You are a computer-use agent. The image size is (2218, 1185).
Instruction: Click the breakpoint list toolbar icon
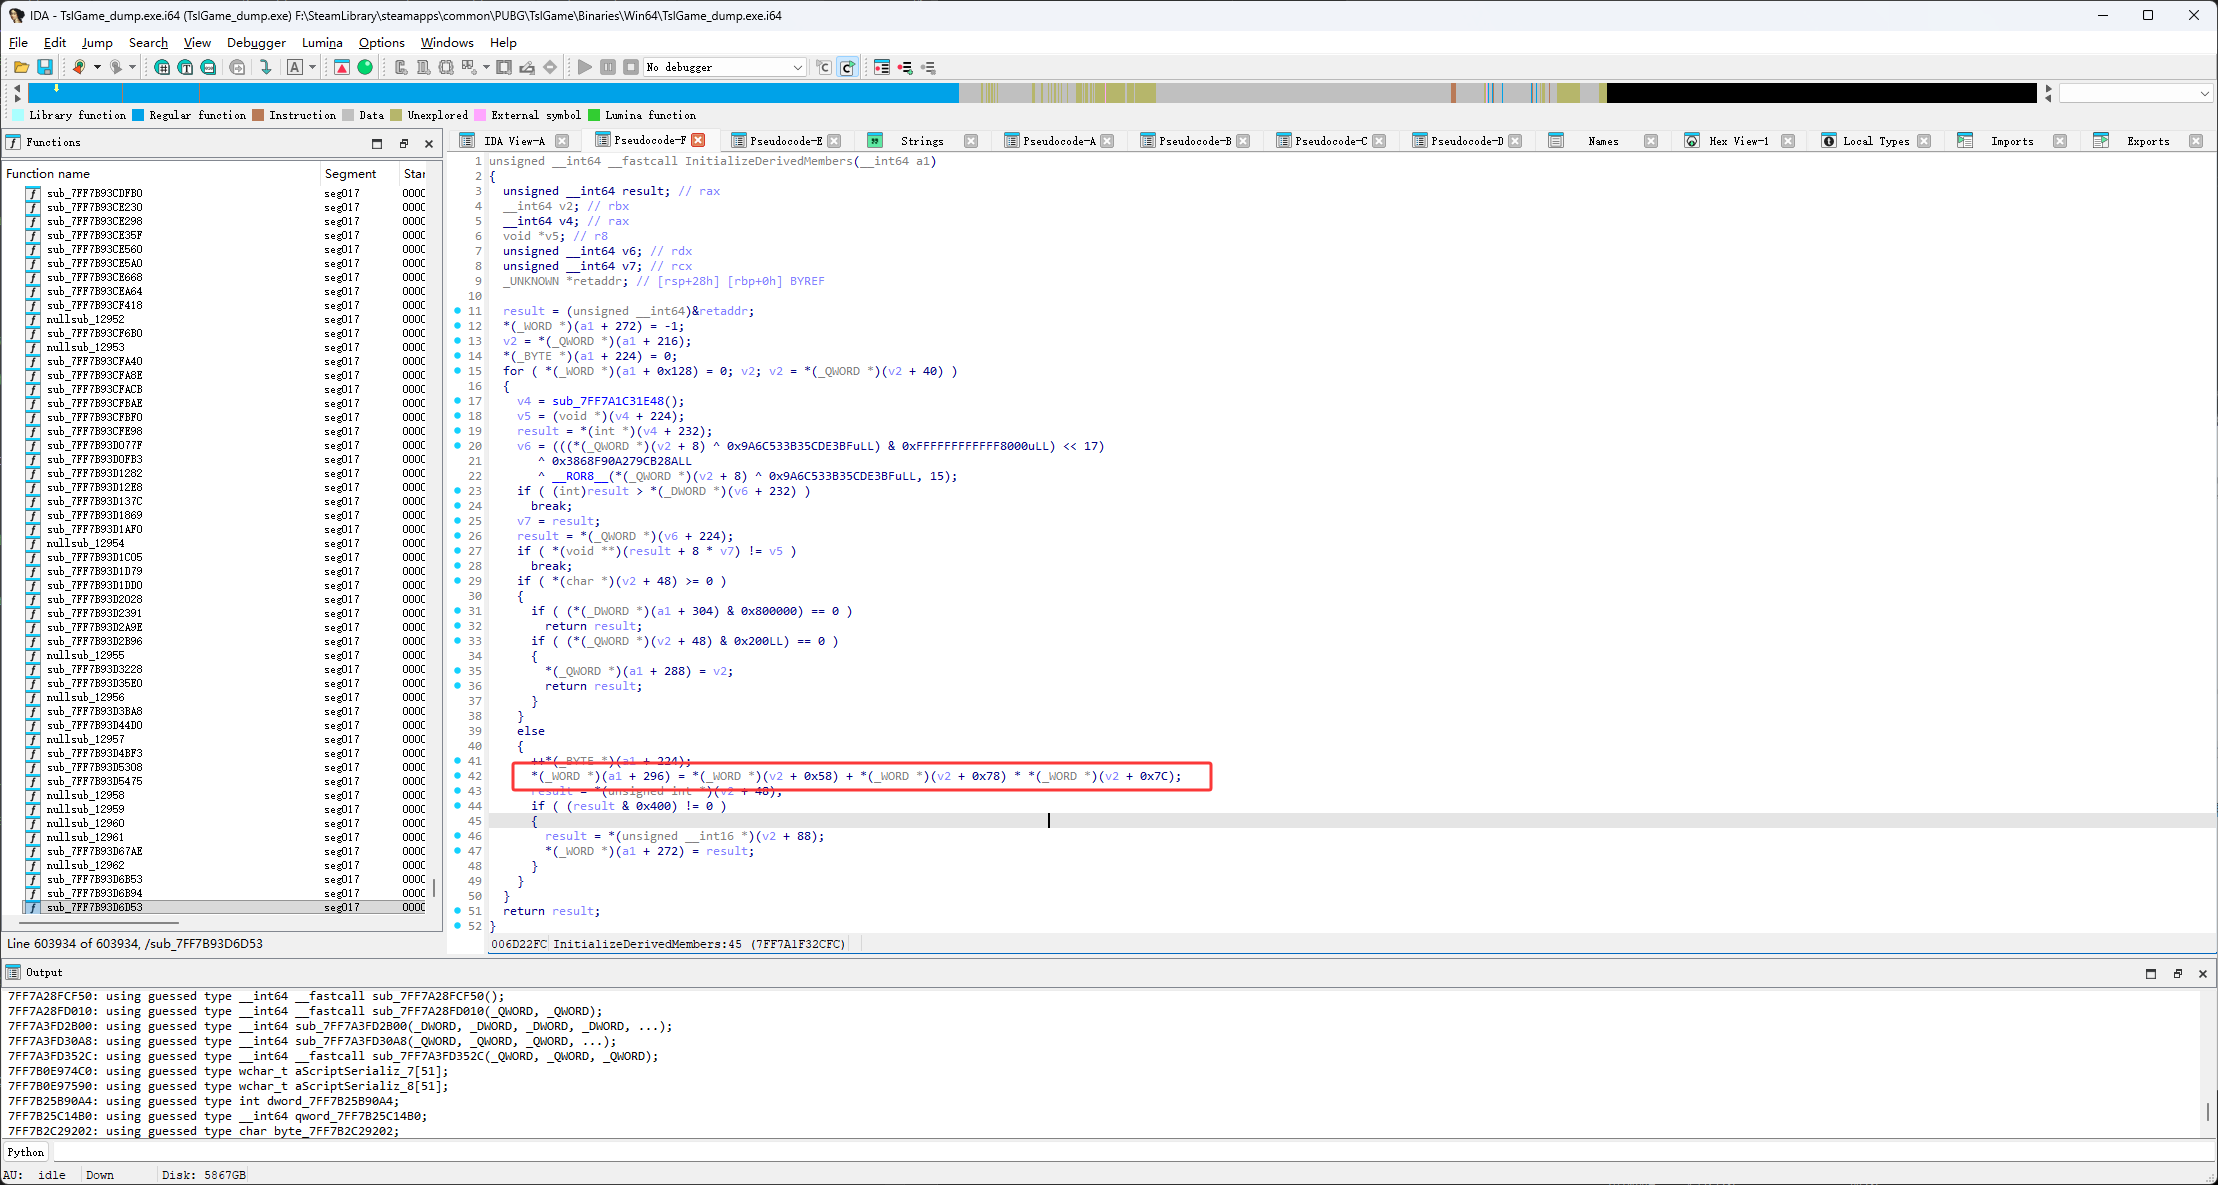tap(882, 67)
